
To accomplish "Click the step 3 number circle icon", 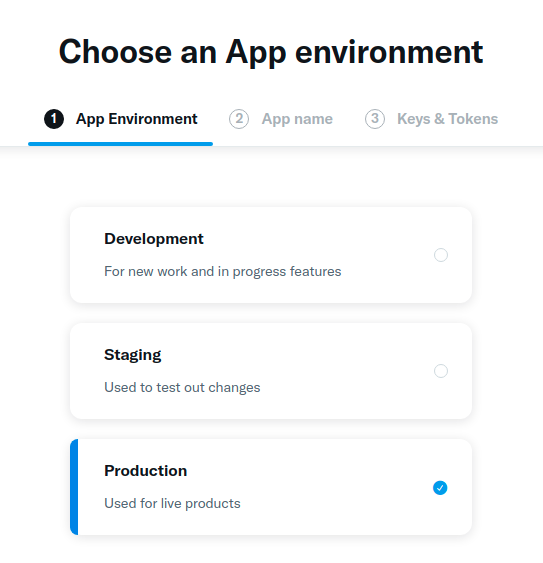I will (375, 119).
